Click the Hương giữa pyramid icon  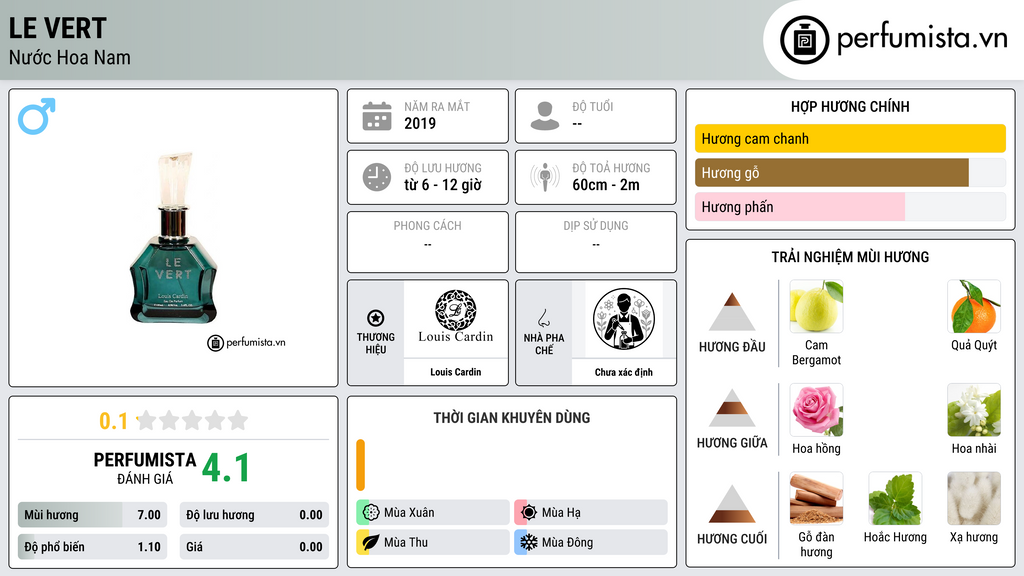pyautogui.click(x=732, y=408)
